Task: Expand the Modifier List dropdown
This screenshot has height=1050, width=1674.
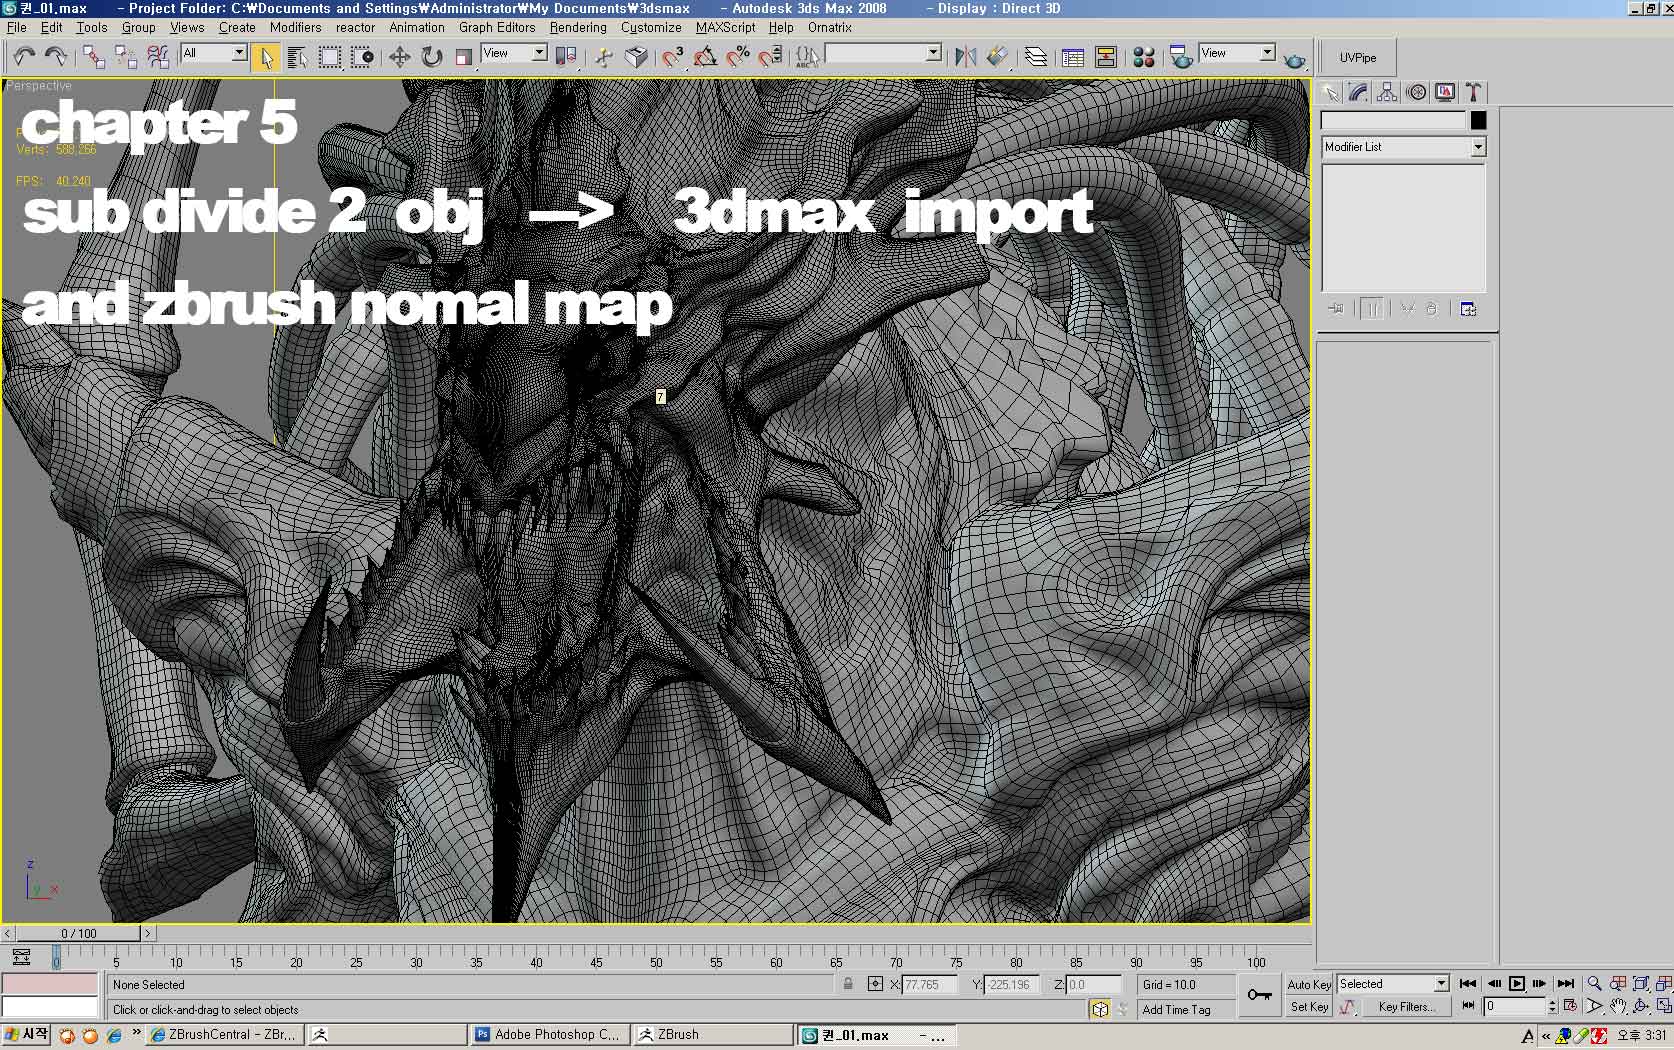Action: pyautogui.click(x=1403, y=147)
